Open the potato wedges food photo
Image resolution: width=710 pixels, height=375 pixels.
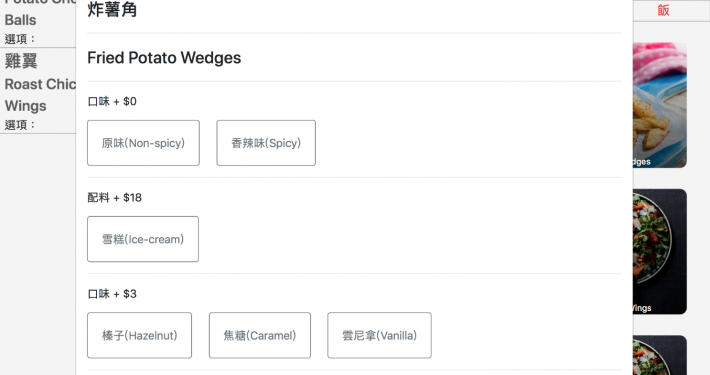[660, 105]
